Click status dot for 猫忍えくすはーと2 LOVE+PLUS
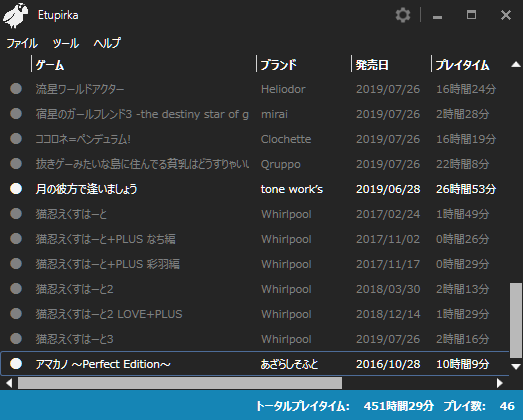The image size is (523, 420). 16,314
